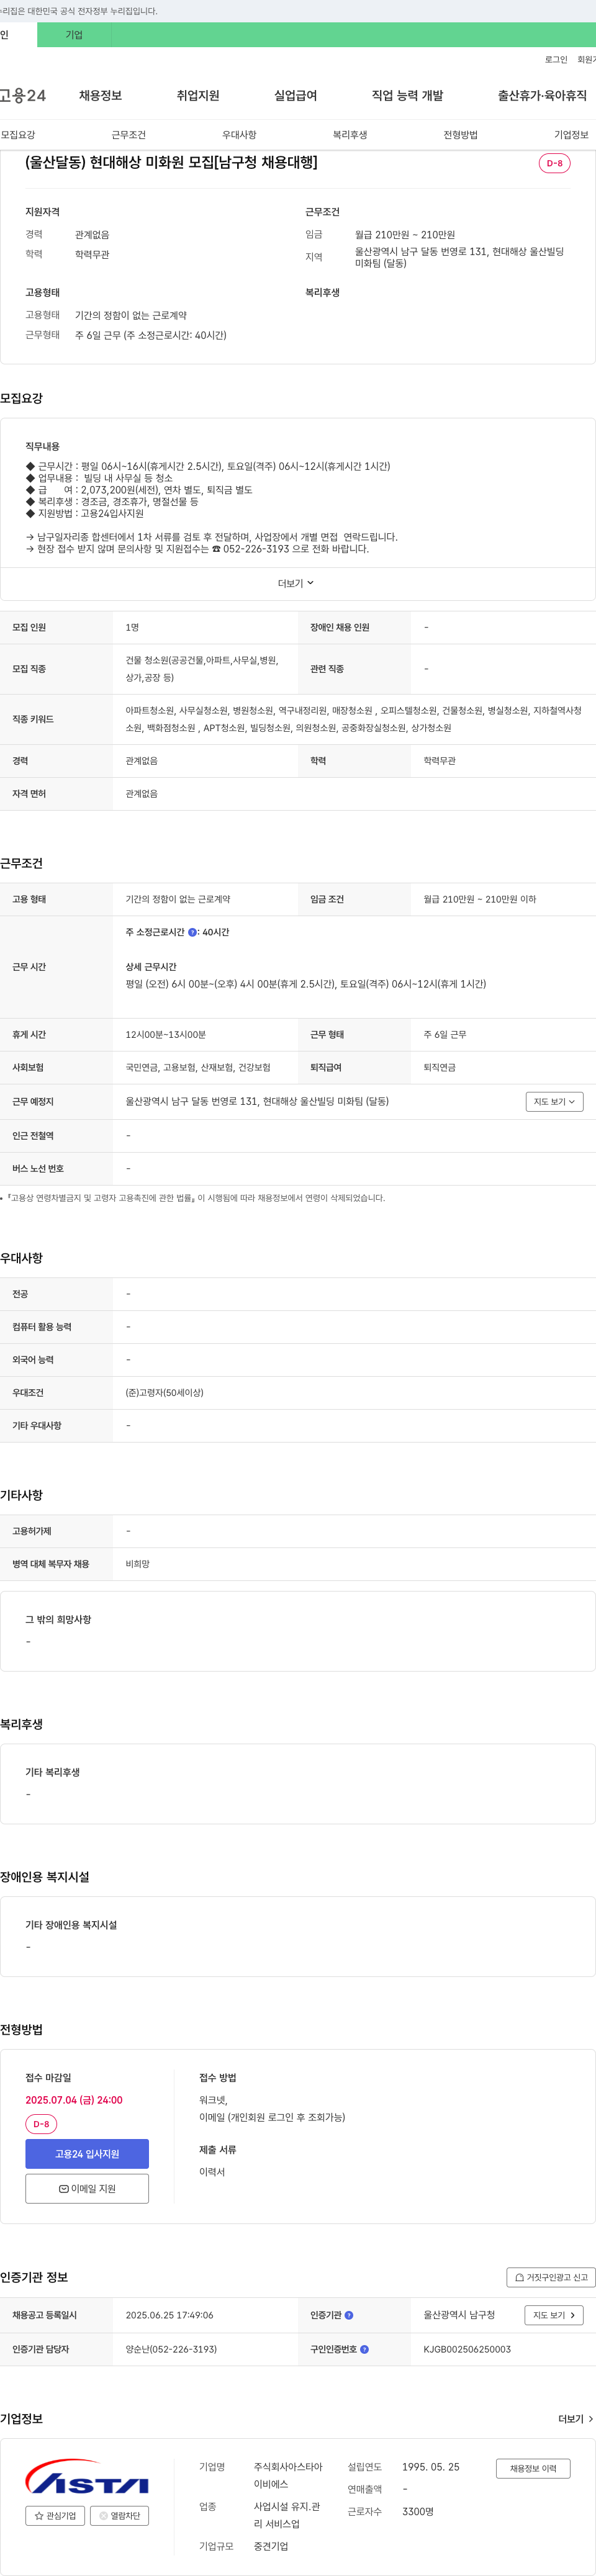The height and width of the screenshot is (2576, 596).
Task: Open the ASTA company logo
Action: (87, 2476)
